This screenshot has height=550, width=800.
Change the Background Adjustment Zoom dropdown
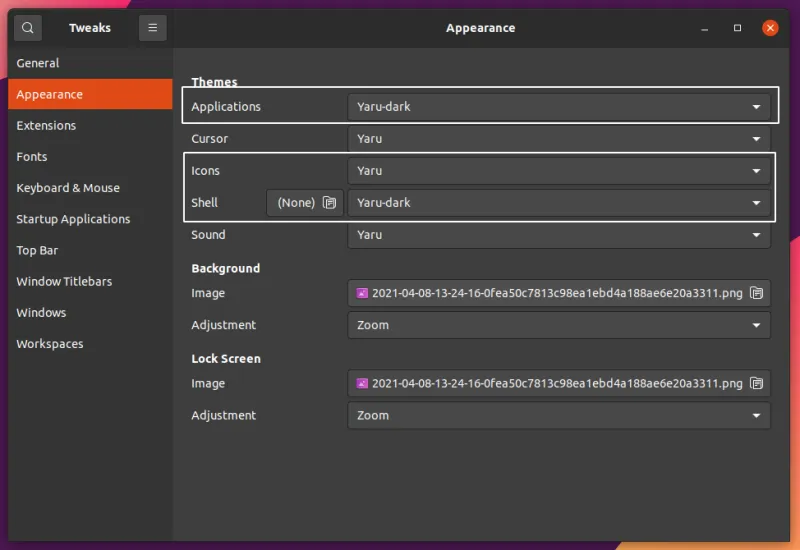click(559, 325)
